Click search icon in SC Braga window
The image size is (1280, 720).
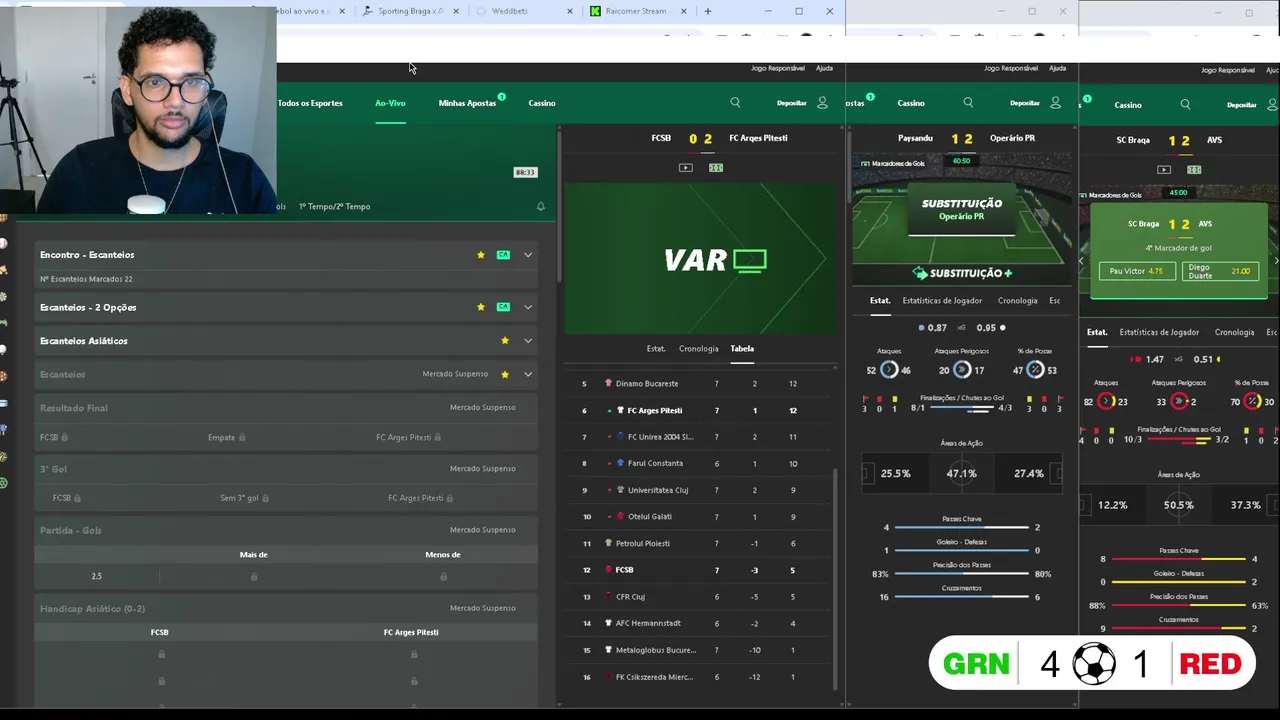tap(1185, 104)
